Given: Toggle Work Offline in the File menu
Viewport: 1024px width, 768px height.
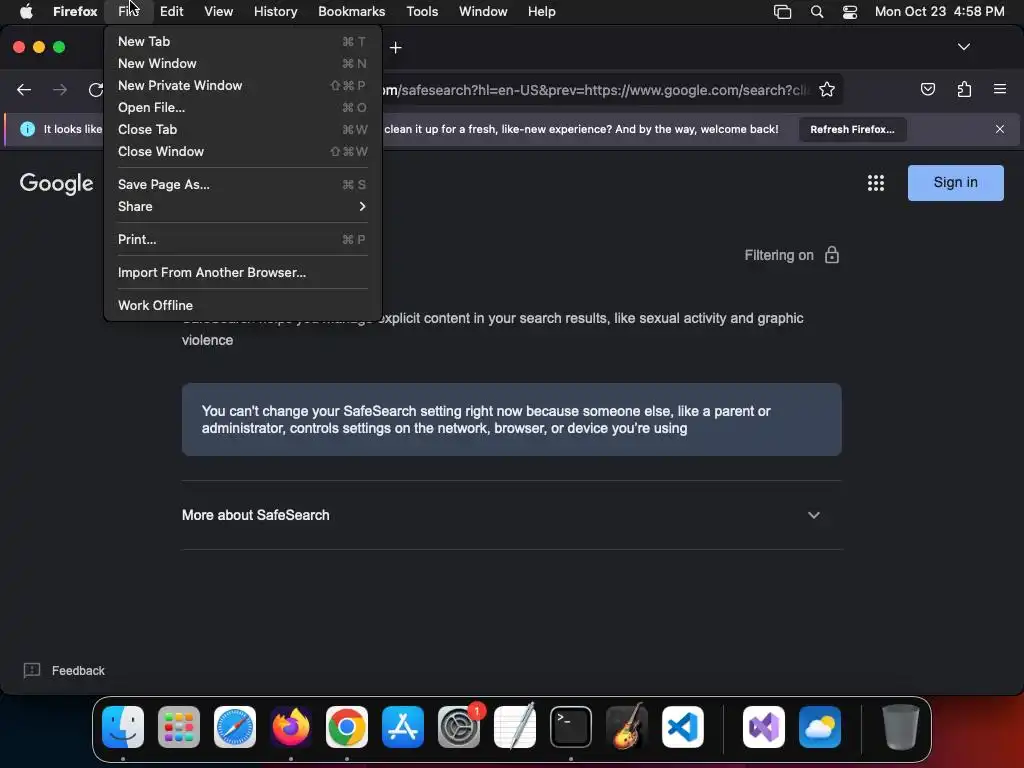Looking at the screenshot, I should pos(242,306).
